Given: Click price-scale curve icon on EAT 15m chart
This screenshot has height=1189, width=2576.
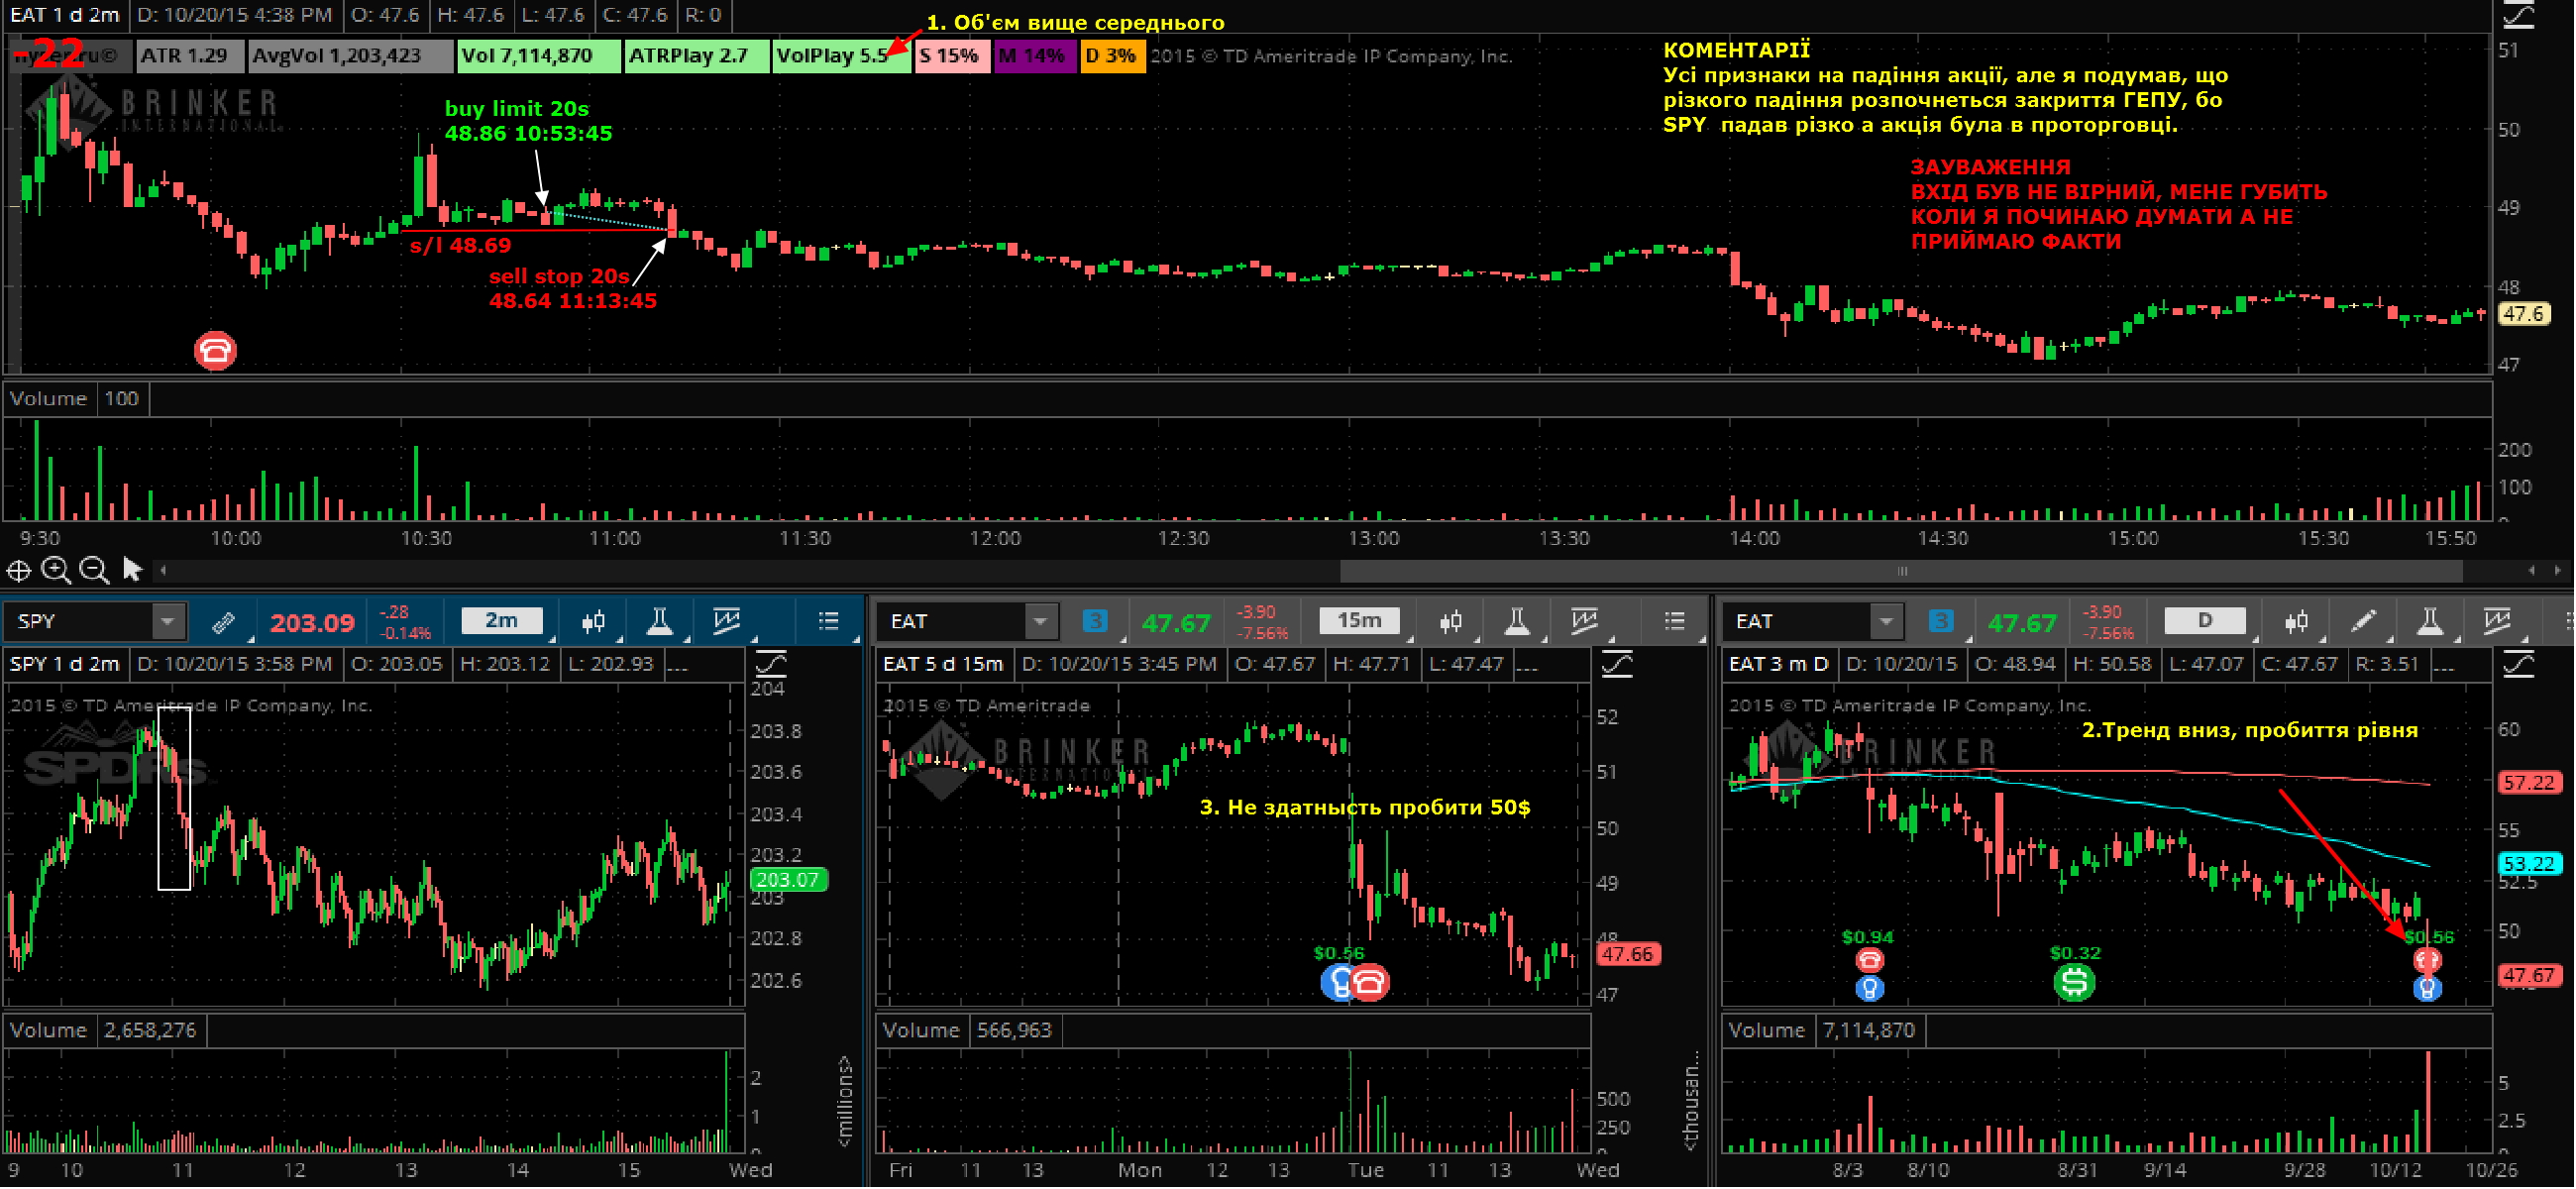Looking at the screenshot, I should tap(1618, 664).
